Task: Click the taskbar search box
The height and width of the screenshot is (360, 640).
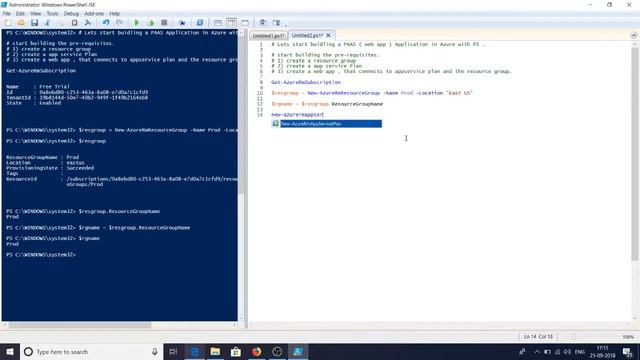Action: tap(91, 351)
